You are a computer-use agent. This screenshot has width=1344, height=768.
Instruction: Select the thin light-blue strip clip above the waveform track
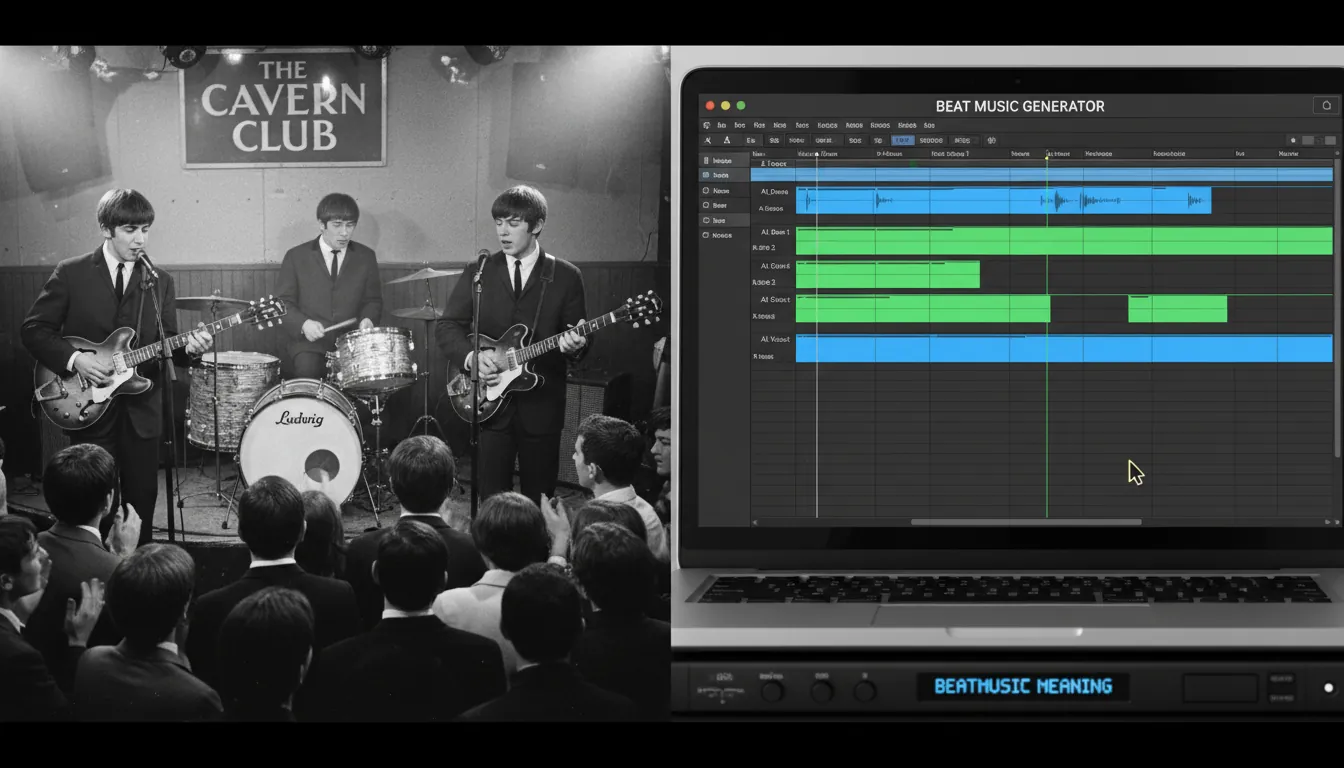(x=1041, y=174)
